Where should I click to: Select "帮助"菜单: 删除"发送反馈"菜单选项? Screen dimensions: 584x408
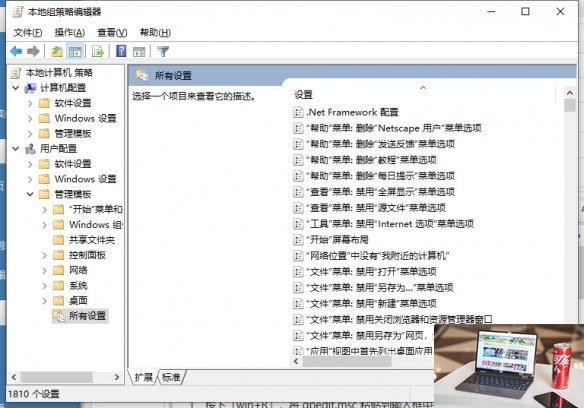(380, 144)
